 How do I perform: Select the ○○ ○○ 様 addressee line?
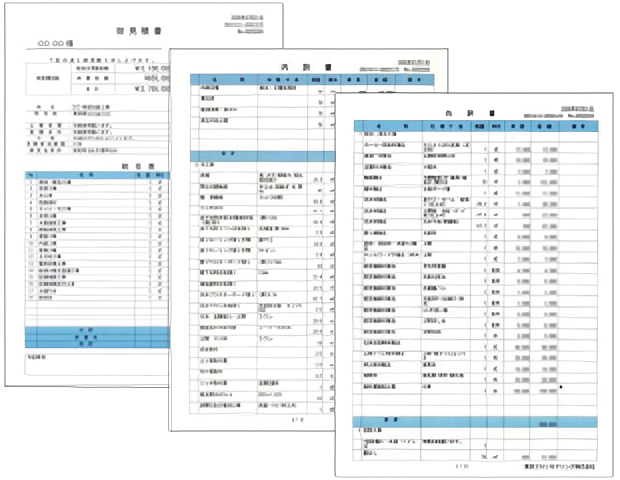pyautogui.click(x=55, y=43)
